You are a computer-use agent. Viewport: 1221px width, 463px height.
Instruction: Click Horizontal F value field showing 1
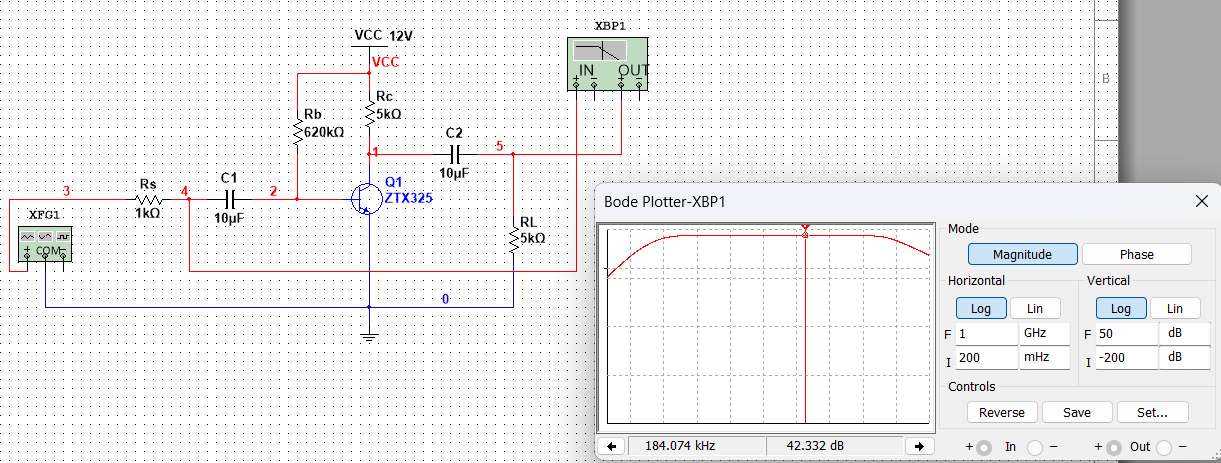click(986, 333)
